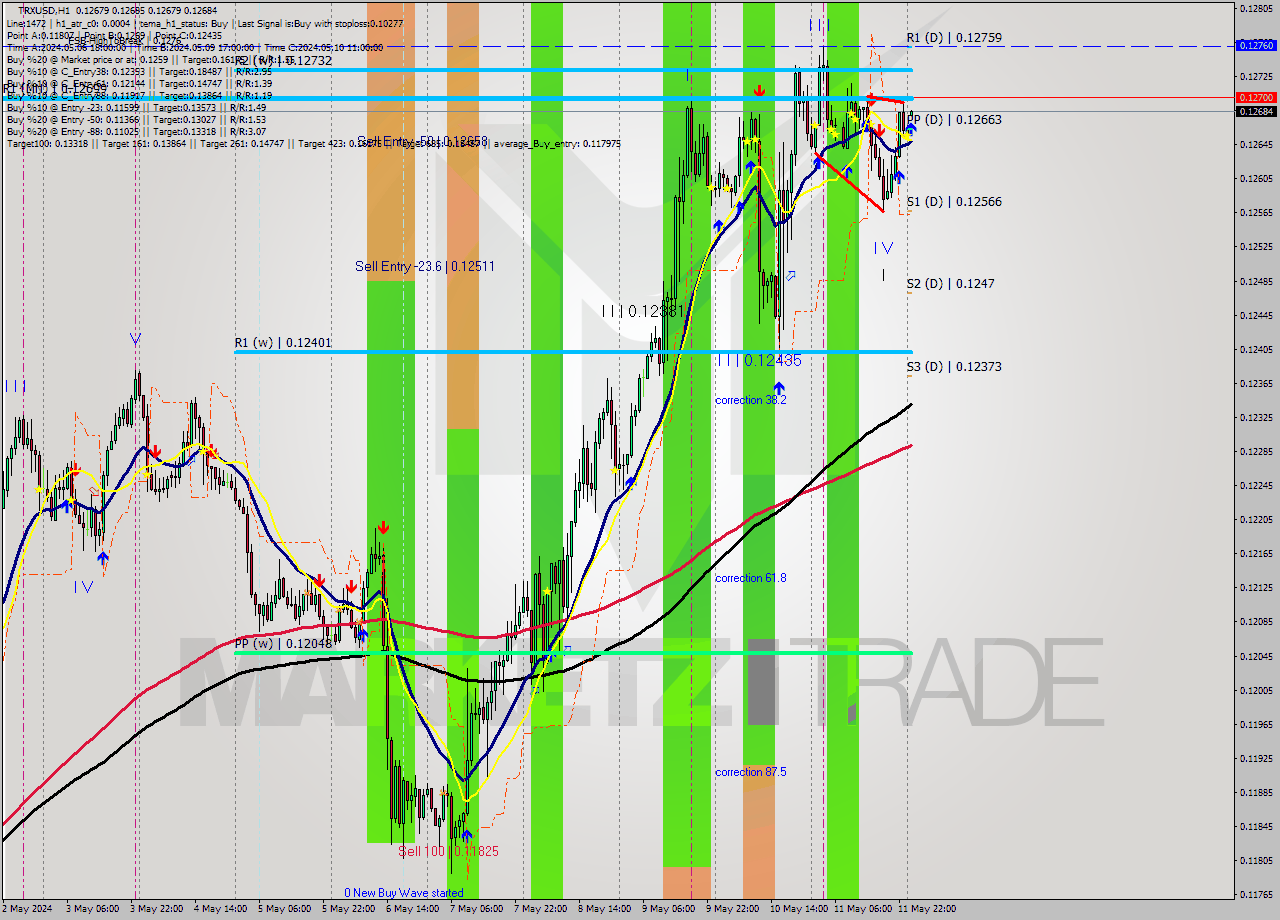Click the blue up arrow above correction 38.2
The width and height of the screenshot is (1280, 920).
778,386
